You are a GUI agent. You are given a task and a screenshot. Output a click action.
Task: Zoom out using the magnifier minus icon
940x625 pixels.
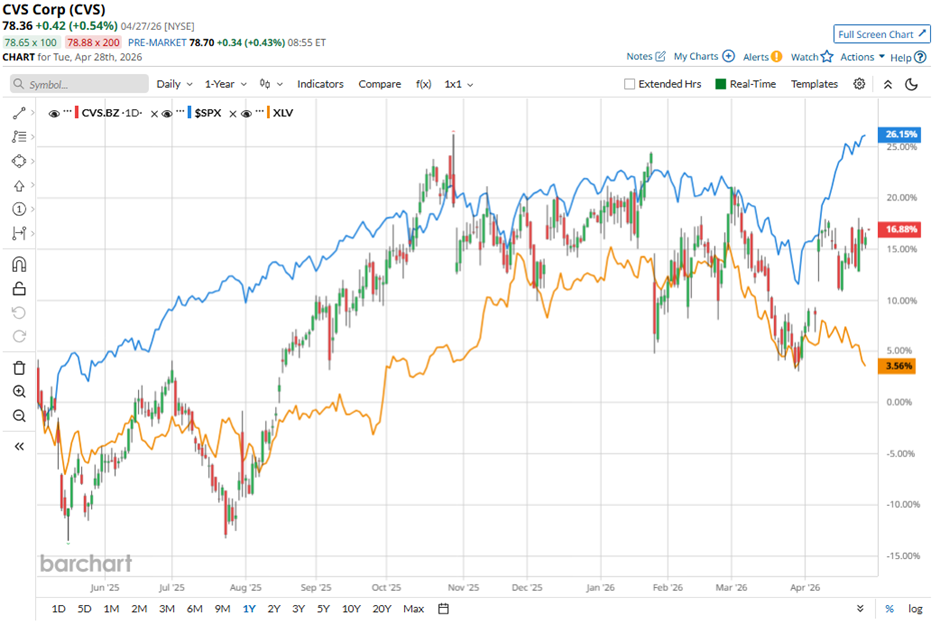(19, 416)
